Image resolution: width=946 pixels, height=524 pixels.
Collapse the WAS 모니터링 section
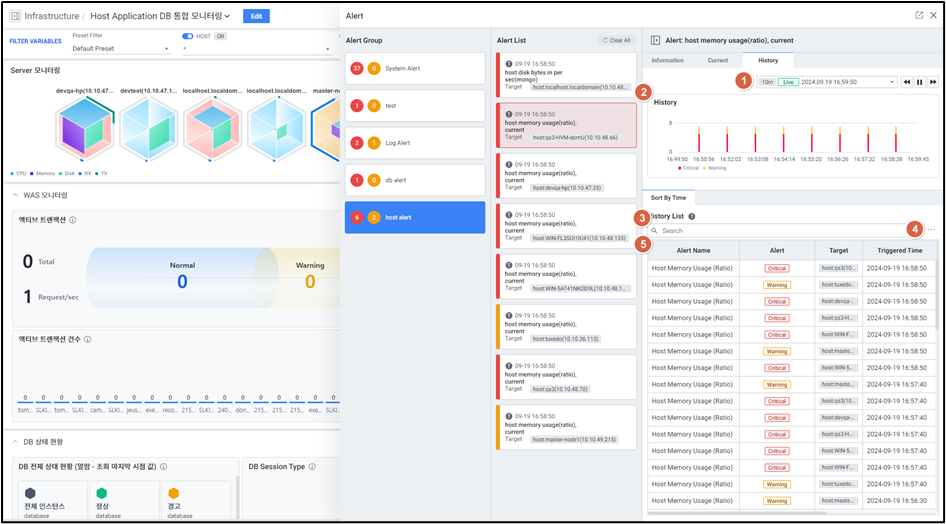pos(15,195)
